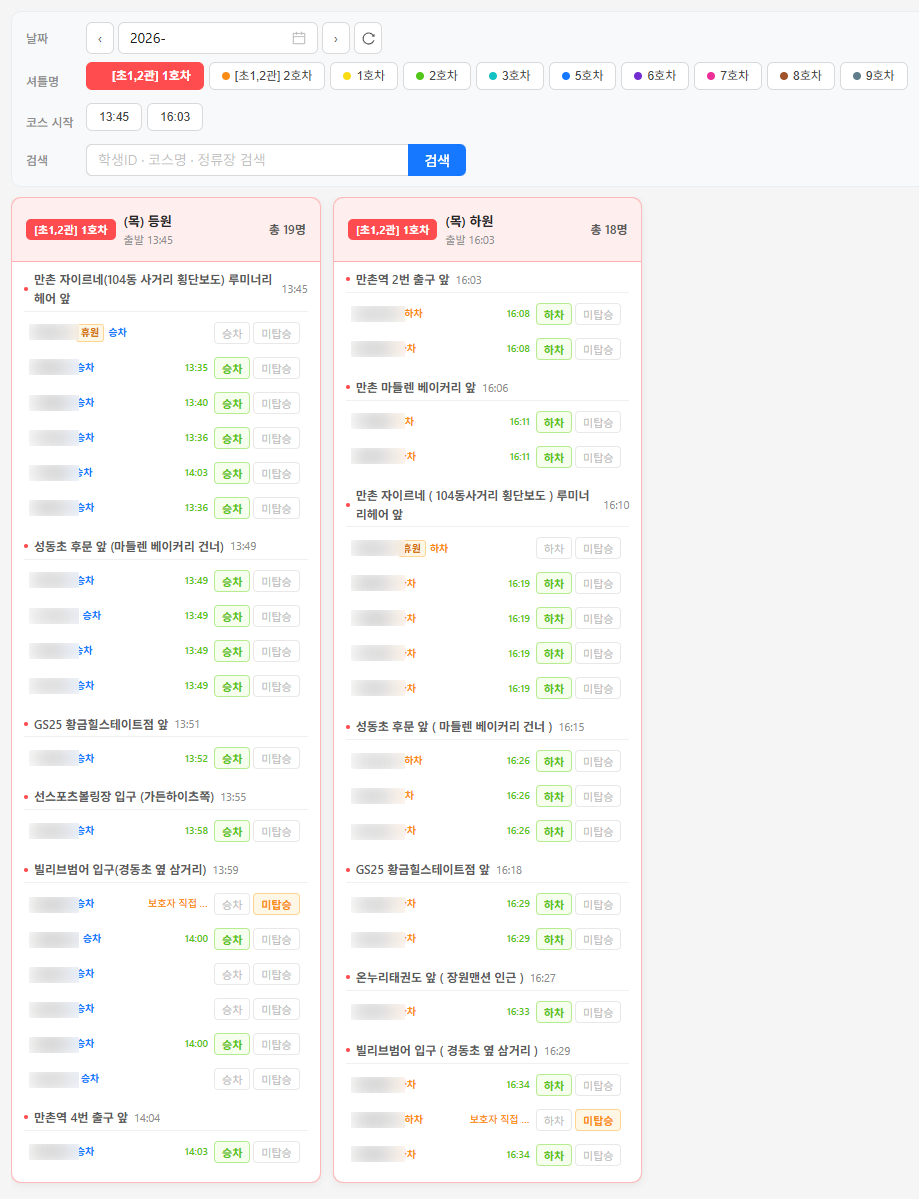Toggle highlighted 미탑승 in 등원 보호자 직접 row
The height and width of the screenshot is (1199, 919).
pos(276,905)
